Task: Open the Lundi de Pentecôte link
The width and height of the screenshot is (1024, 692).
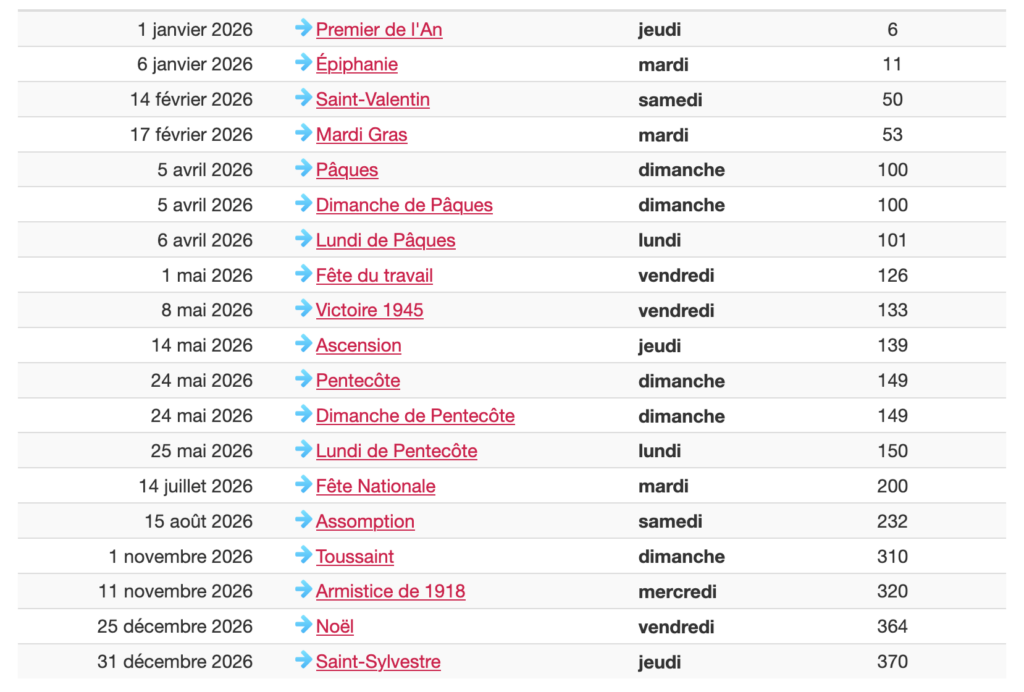Action: 396,451
